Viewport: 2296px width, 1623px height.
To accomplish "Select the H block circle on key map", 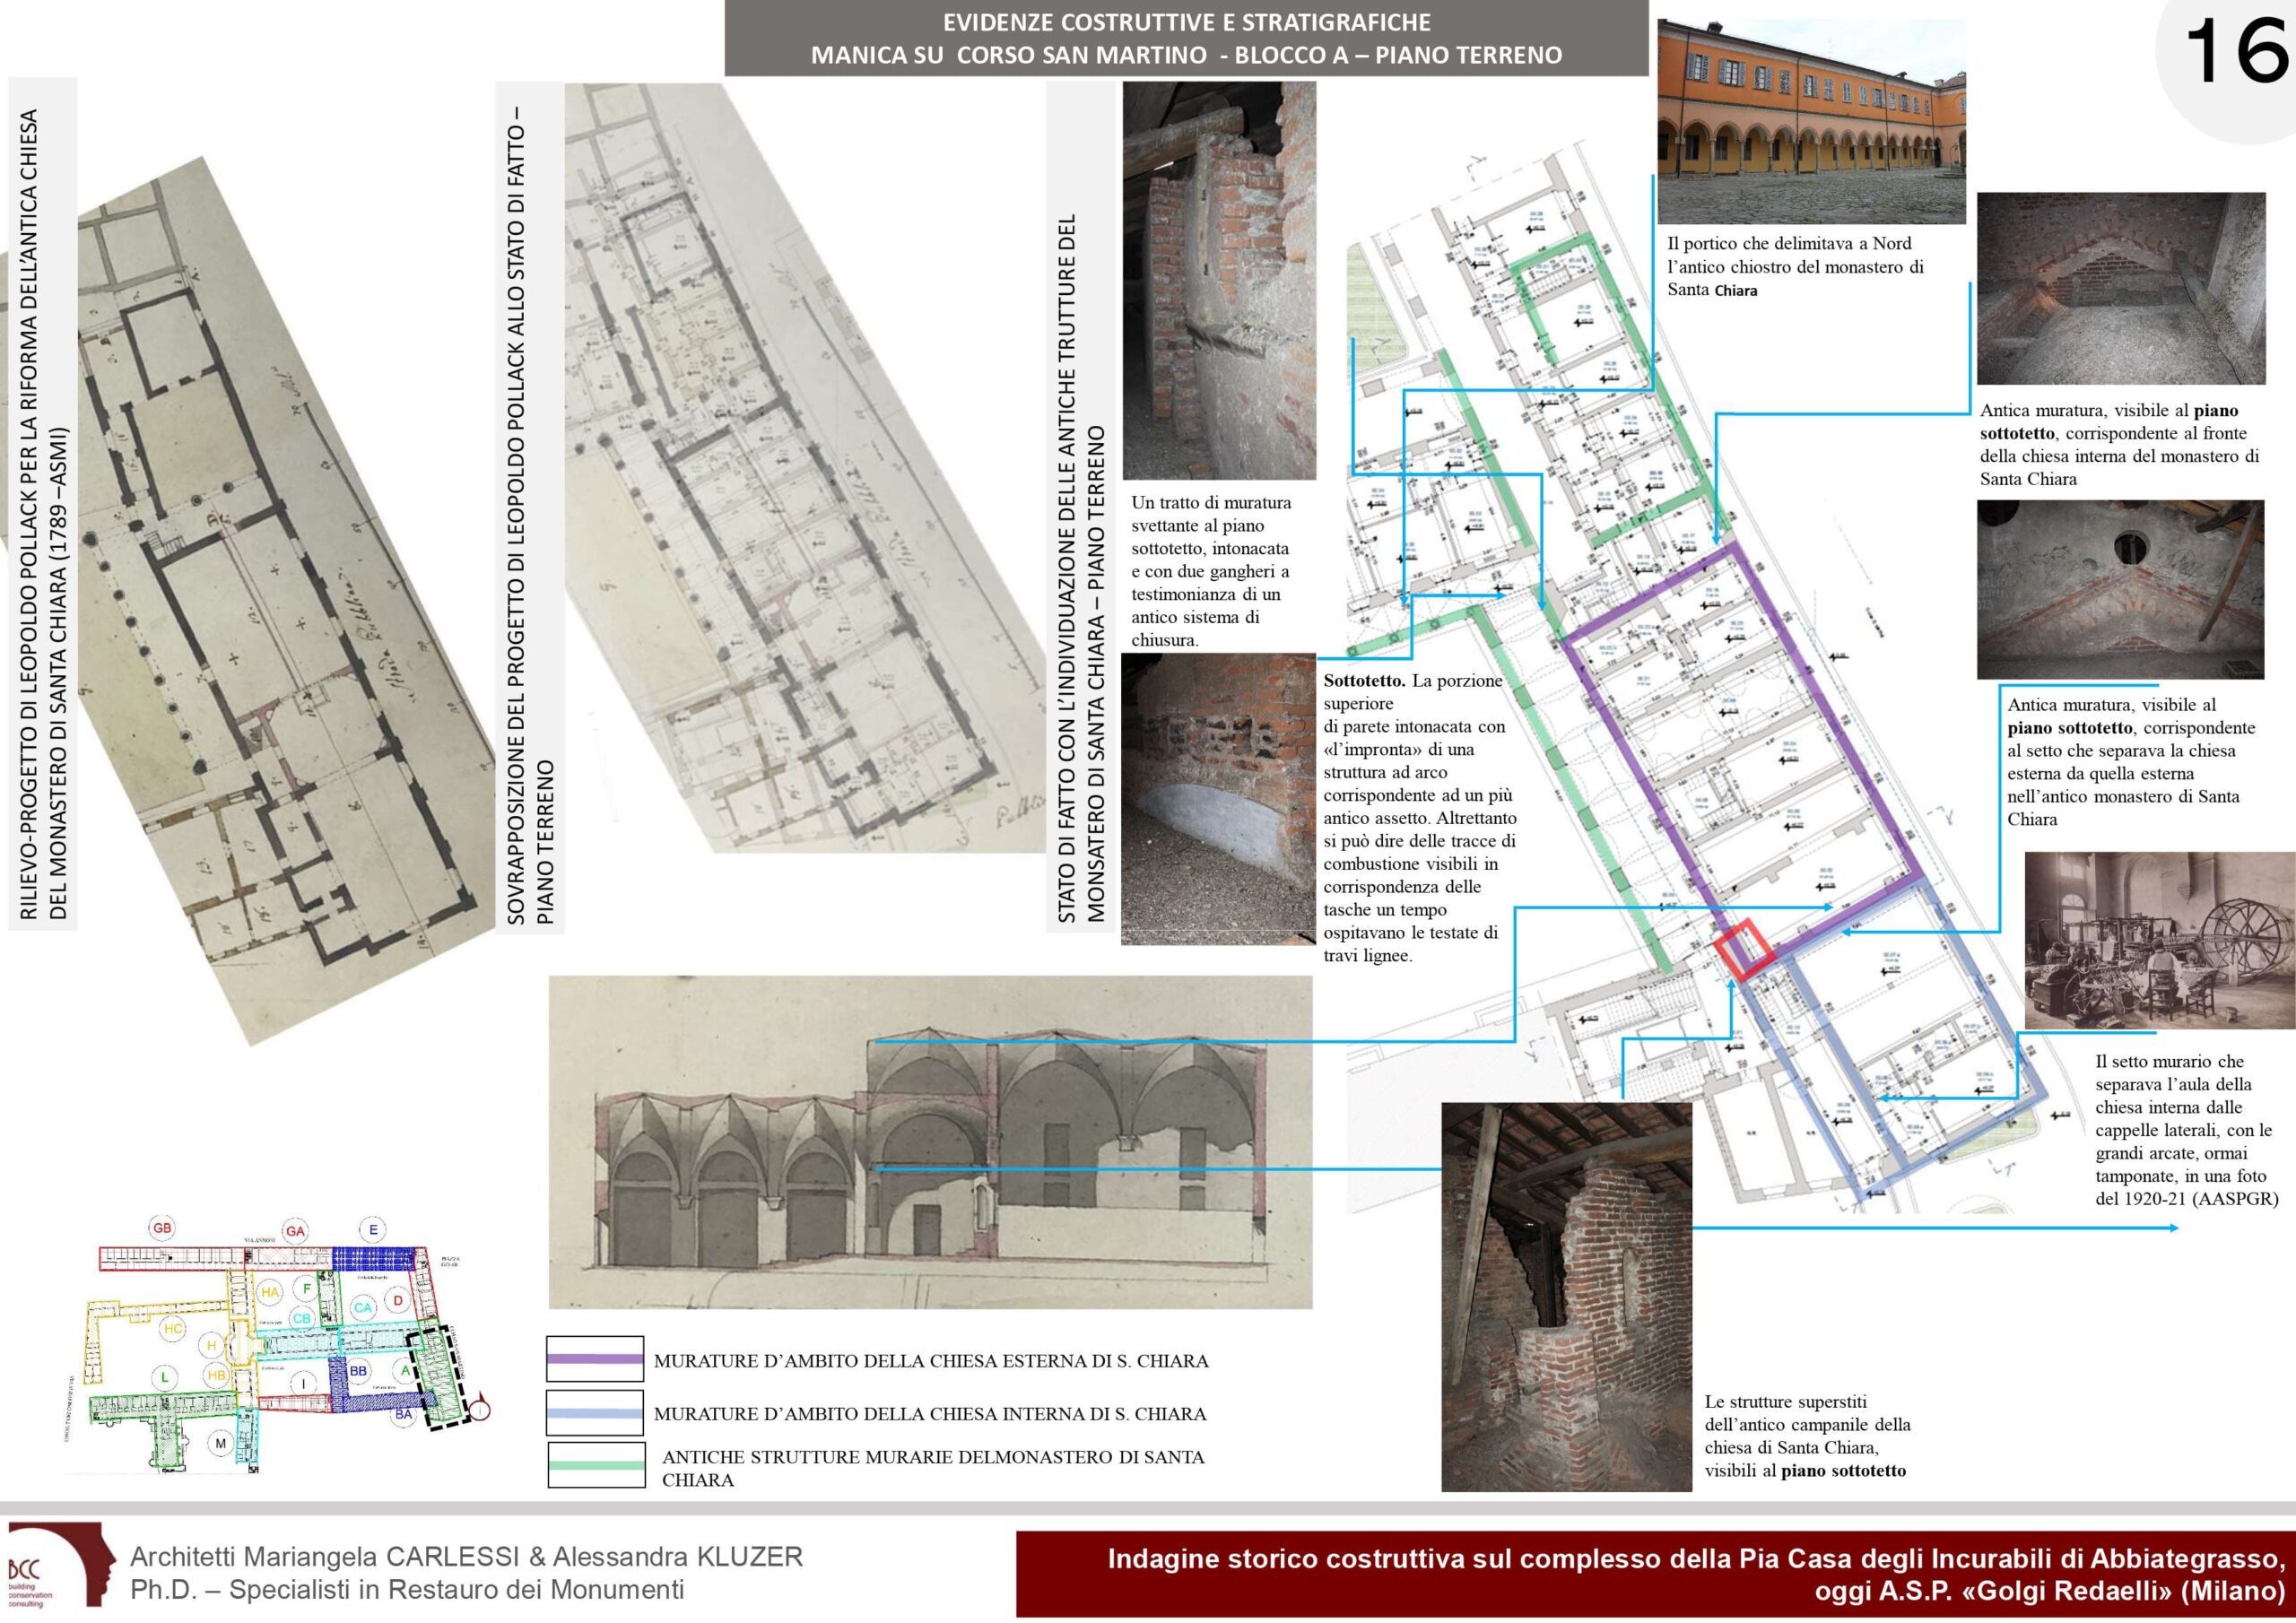I will coord(211,1345).
